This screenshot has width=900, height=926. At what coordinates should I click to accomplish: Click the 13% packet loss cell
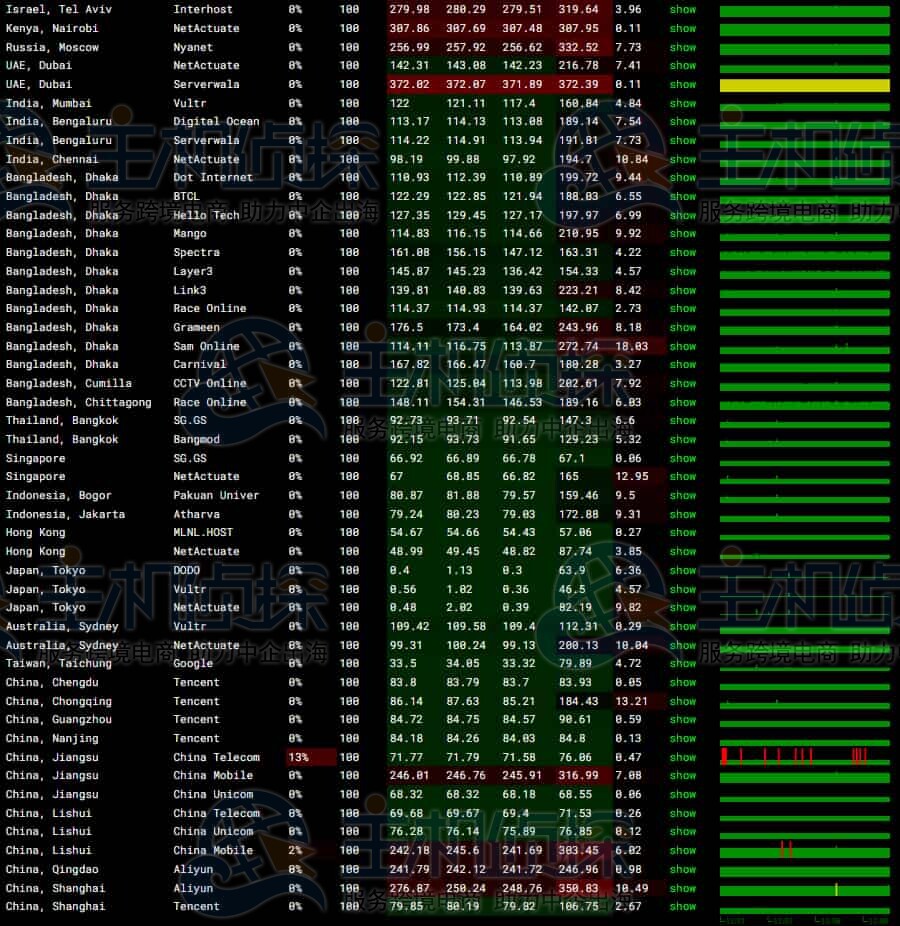click(311, 757)
